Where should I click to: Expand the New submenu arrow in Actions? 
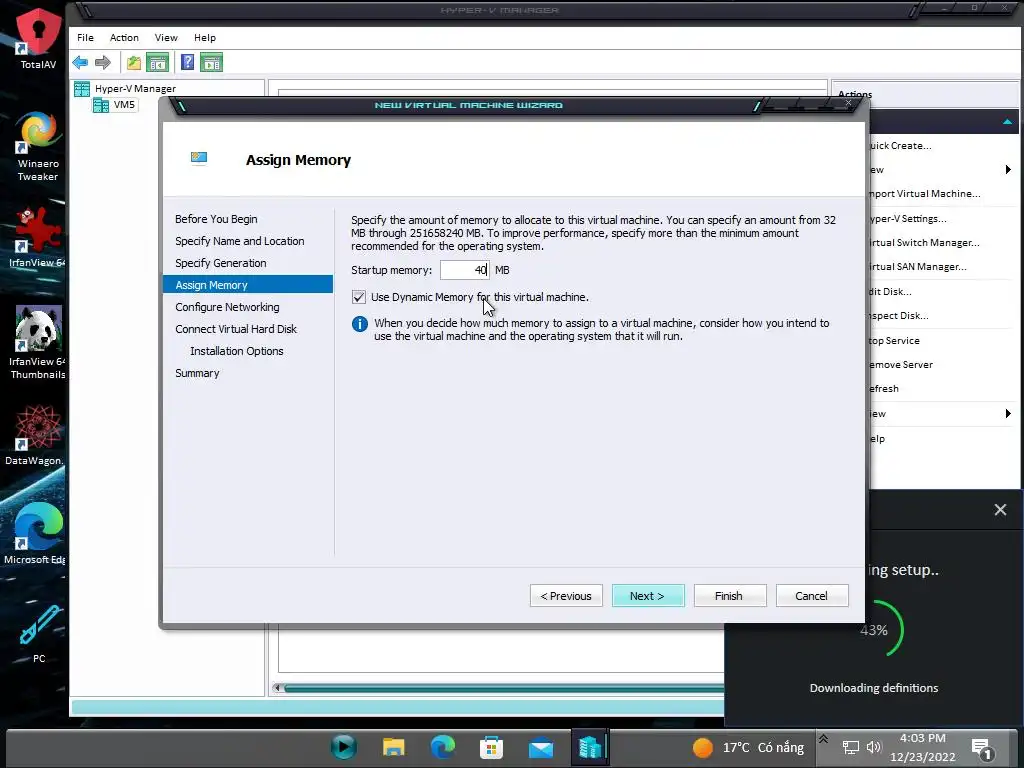point(1008,170)
